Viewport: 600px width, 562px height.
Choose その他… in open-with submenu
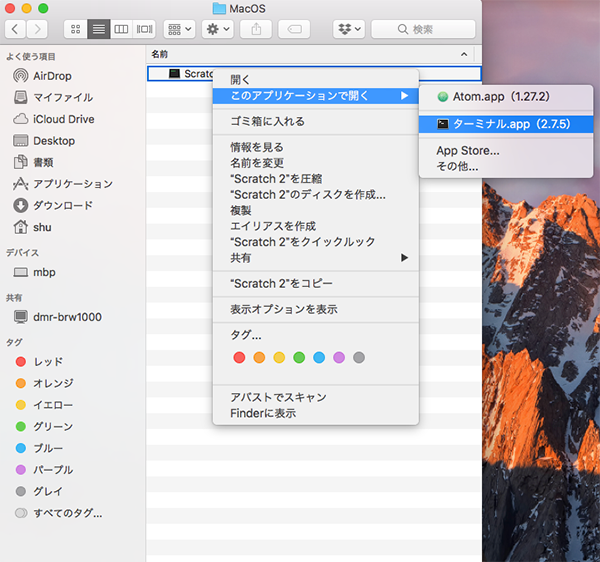pyautogui.click(x=506, y=166)
